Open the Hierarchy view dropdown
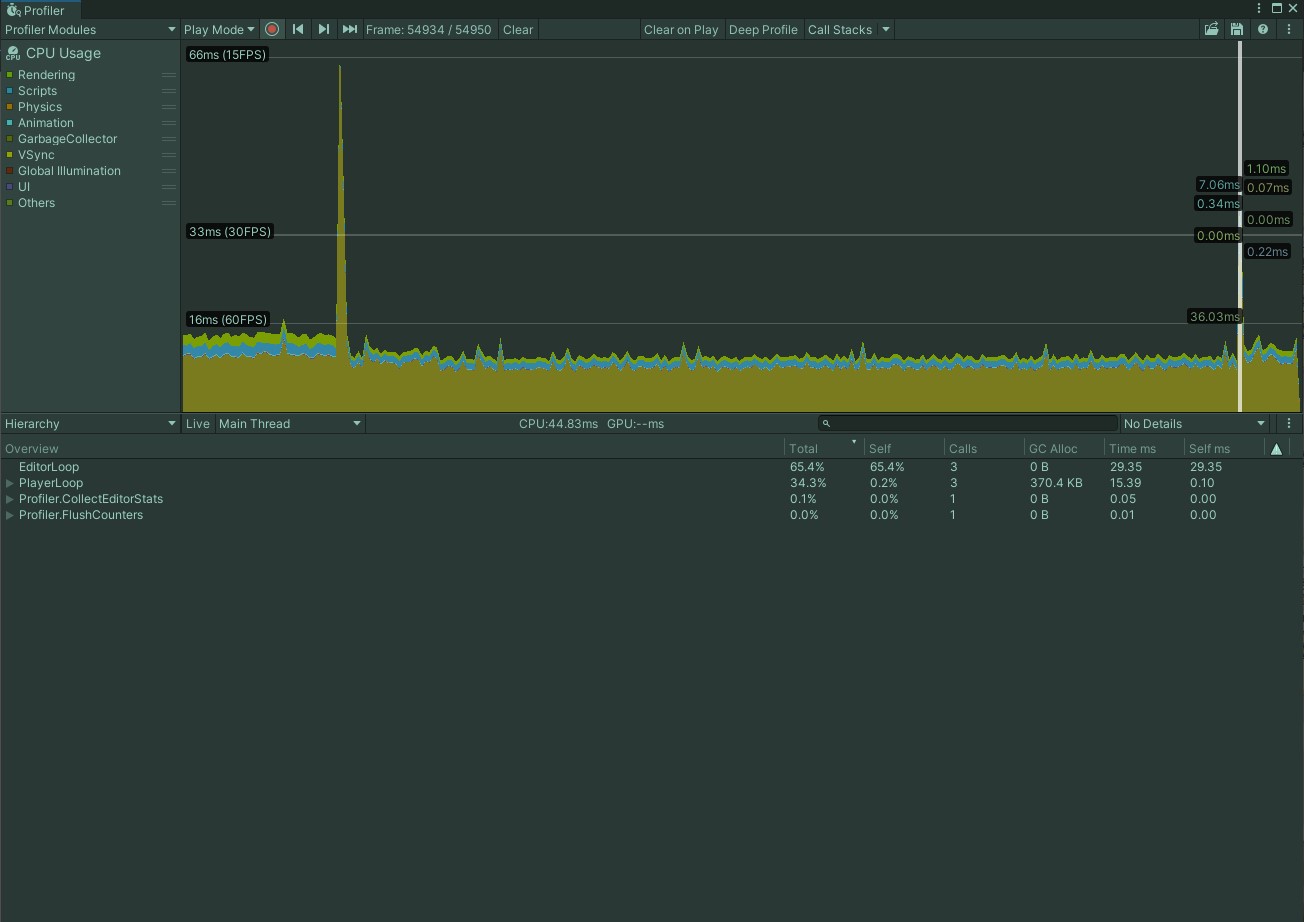Viewport: 1304px width, 922px height. [x=90, y=424]
